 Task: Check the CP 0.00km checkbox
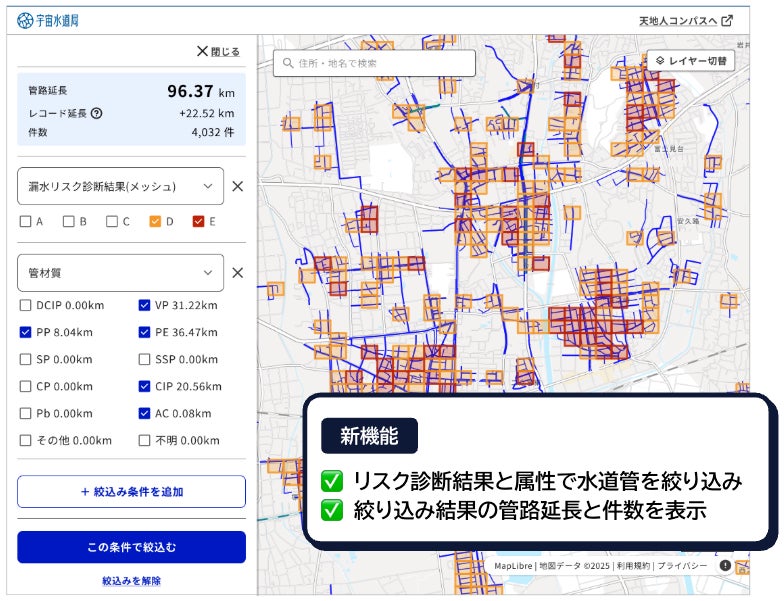click(x=25, y=386)
